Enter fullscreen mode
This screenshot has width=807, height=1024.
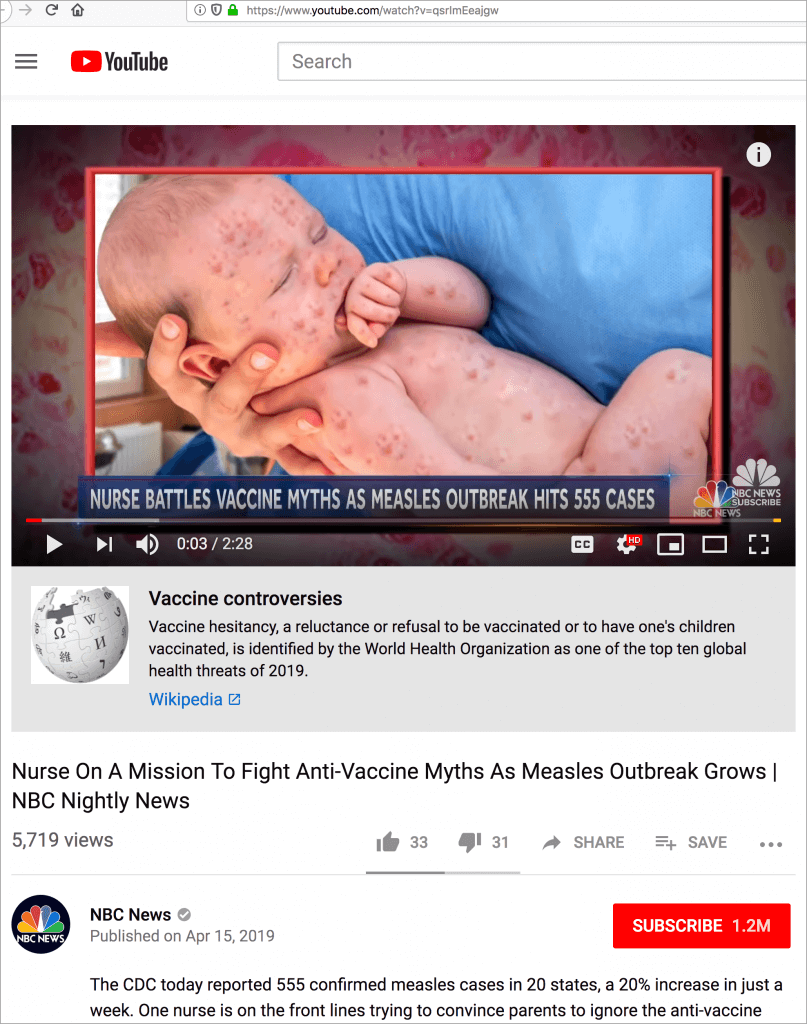(x=758, y=544)
